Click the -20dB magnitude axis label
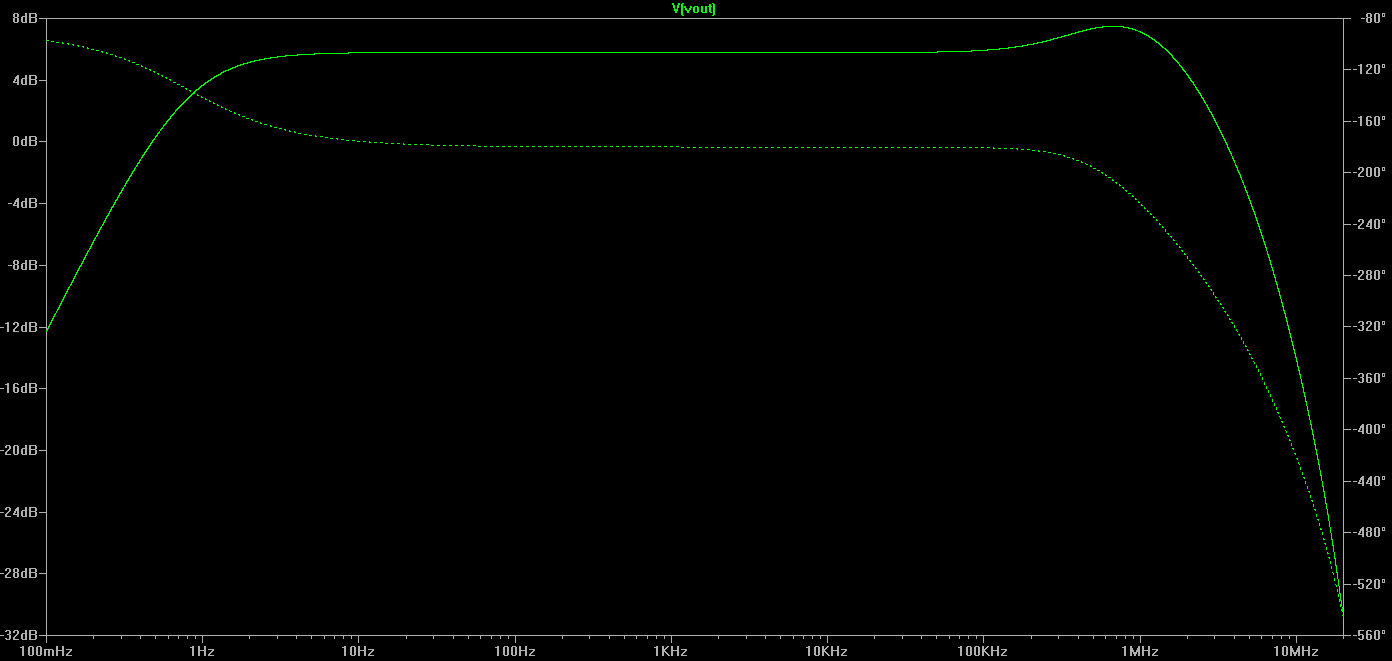Screen dimensions: 1392x661 coord(21,450)
